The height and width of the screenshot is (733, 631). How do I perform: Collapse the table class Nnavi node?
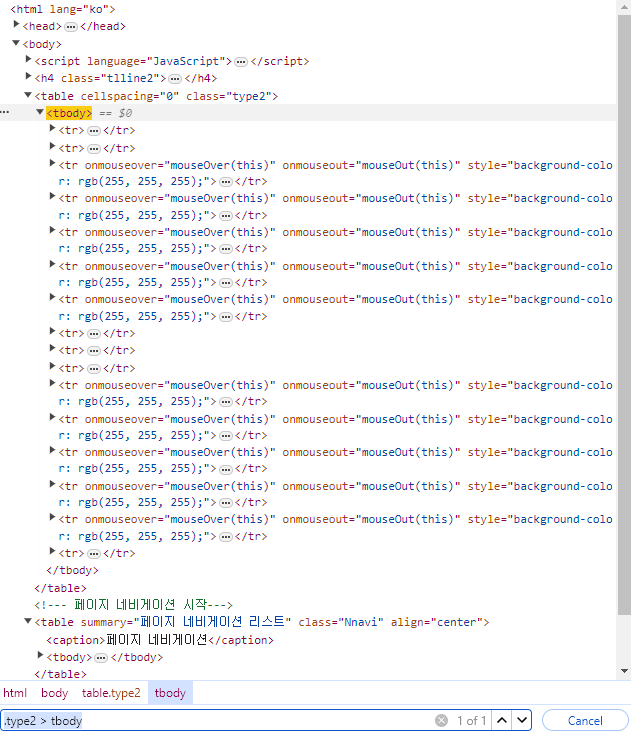[x=28, y=621]
